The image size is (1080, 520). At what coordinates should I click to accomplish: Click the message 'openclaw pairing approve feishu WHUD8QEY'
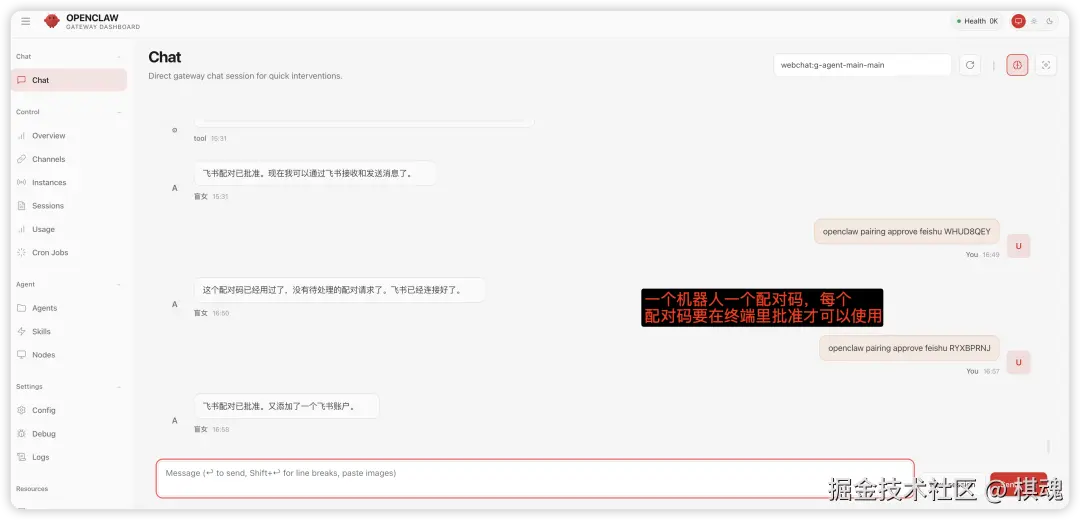tap(906, 231)
